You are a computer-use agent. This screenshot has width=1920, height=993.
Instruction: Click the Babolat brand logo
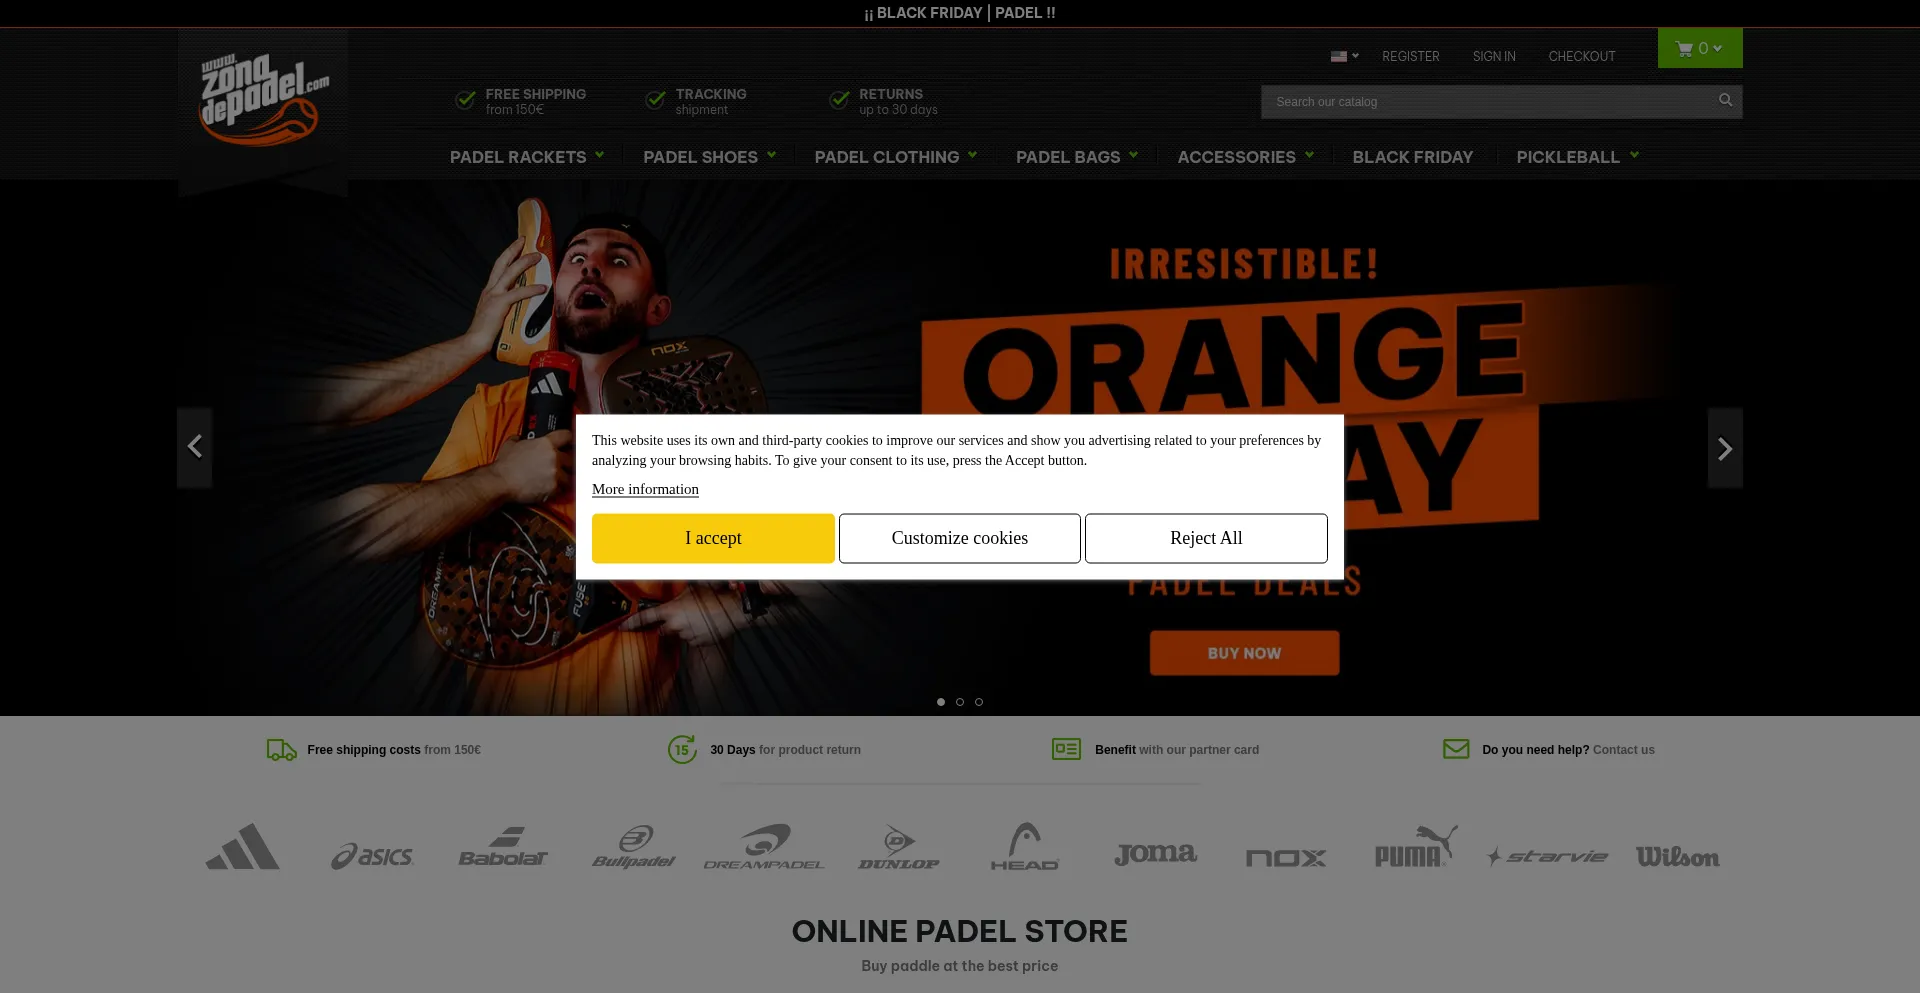(503, 849)
